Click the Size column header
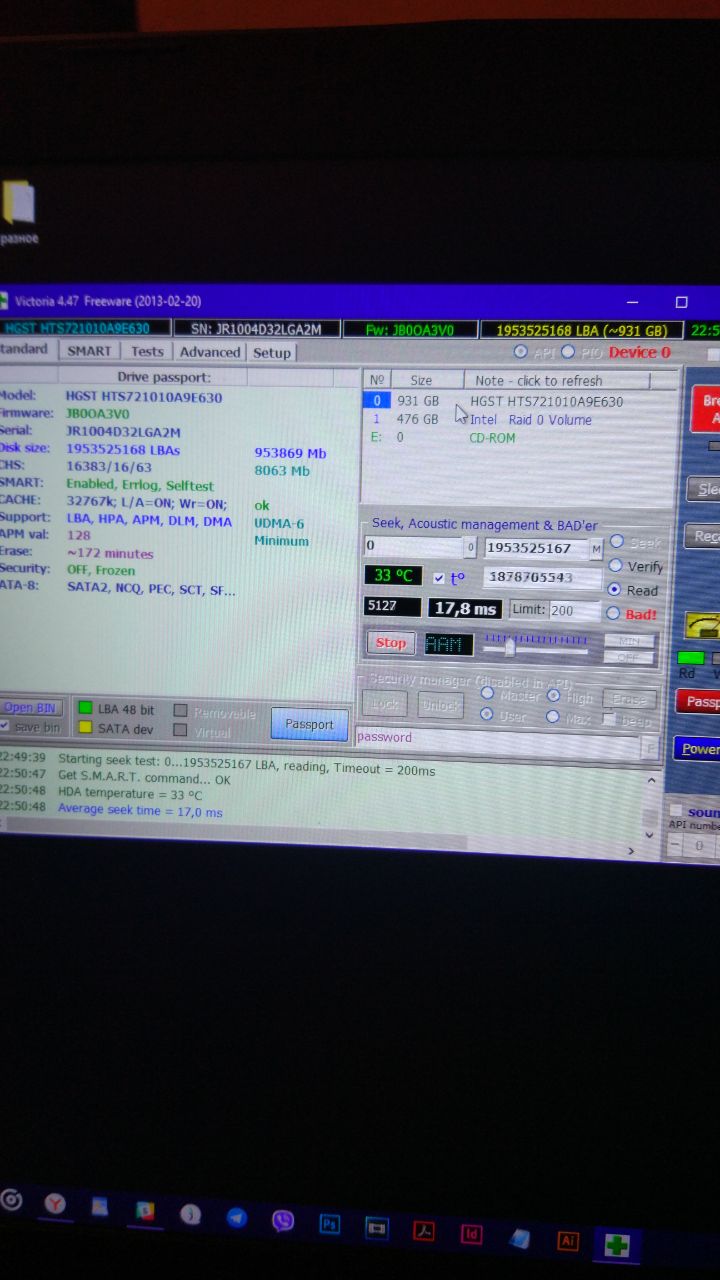The height and width of the screenshot is (1280, 720). point(425,380)
